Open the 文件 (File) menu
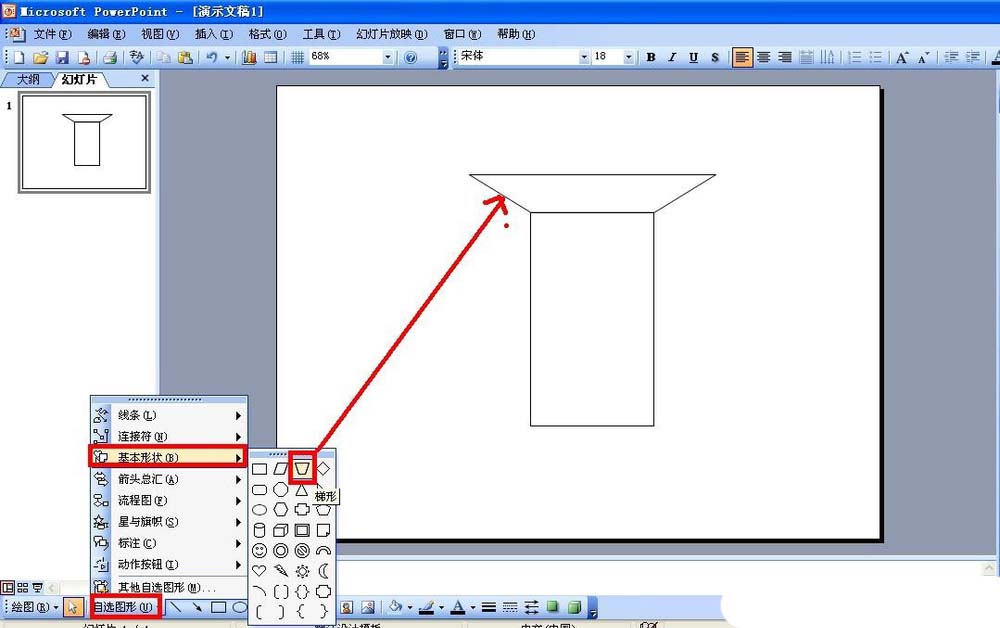The height and width of the screenshot is (628, 1000). [x=52, y=34]
